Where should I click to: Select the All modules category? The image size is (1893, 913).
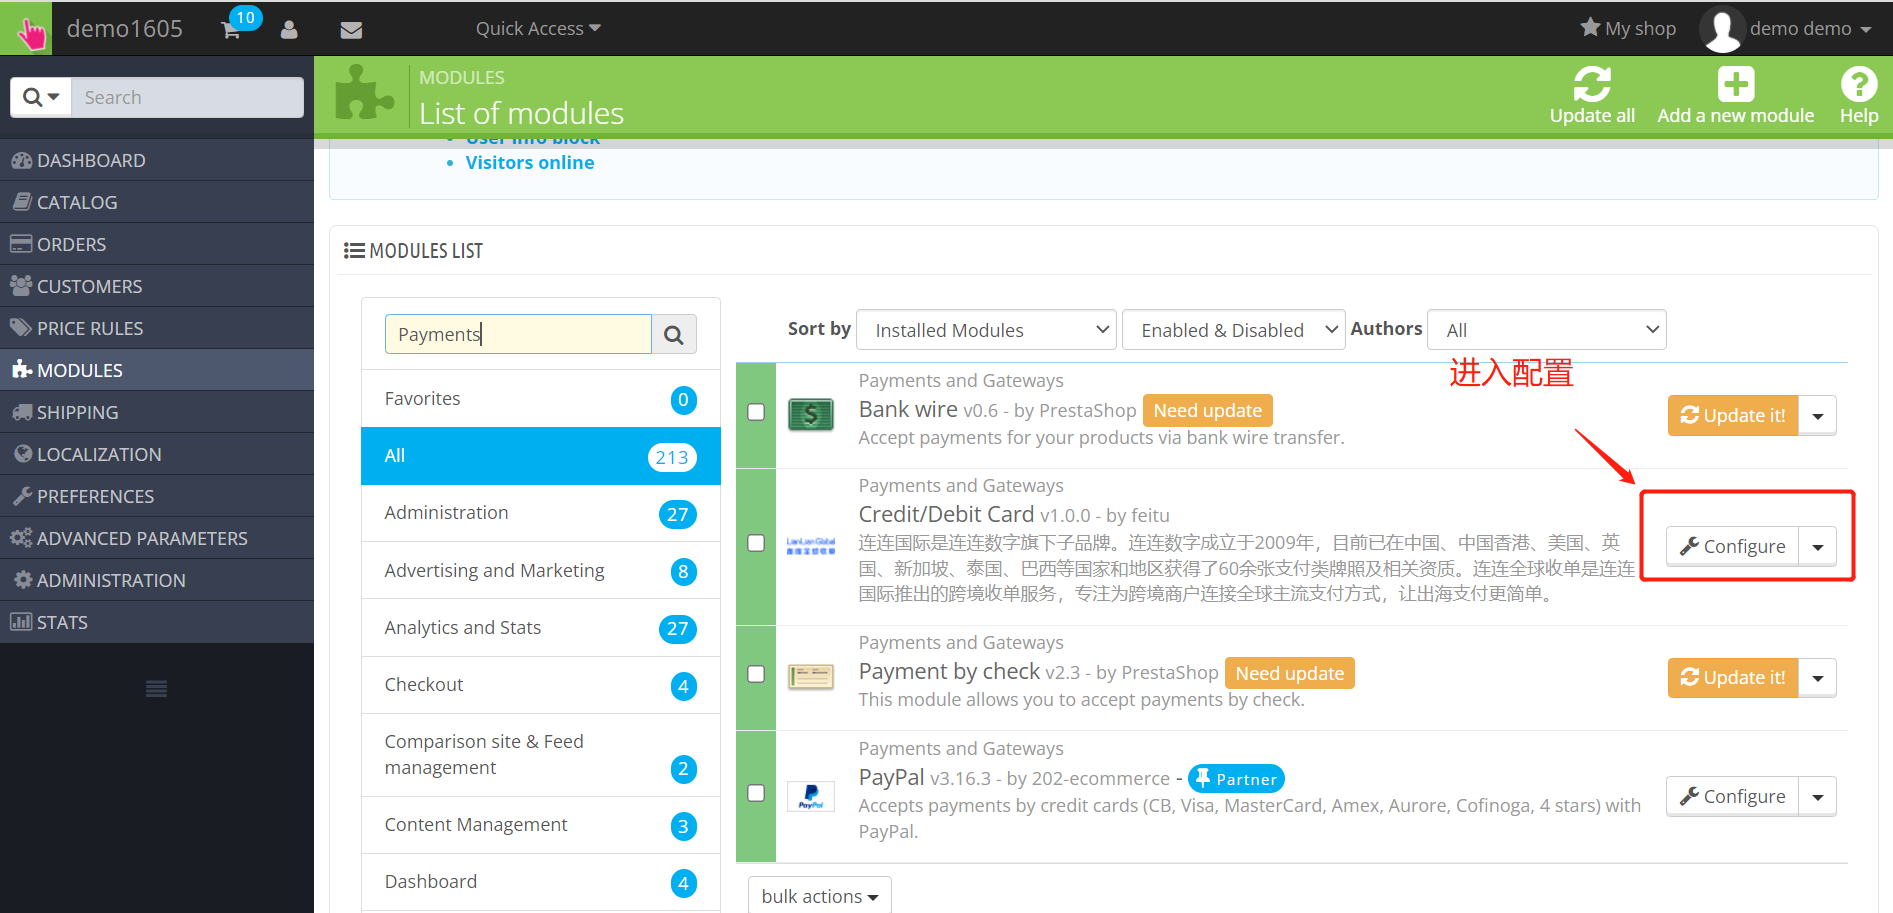(x=541, y=456)
